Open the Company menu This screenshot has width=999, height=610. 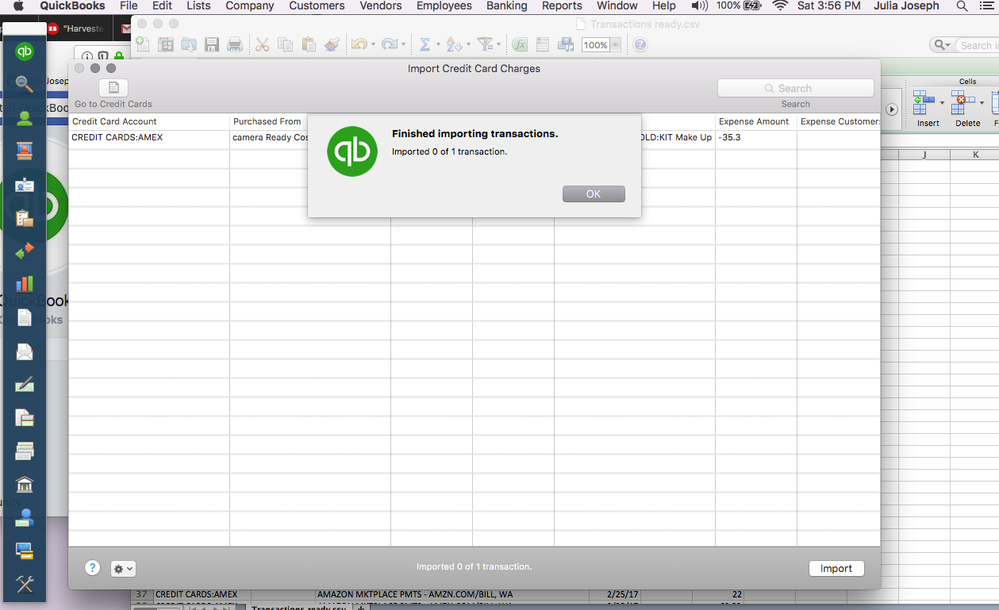pos(249,6)
